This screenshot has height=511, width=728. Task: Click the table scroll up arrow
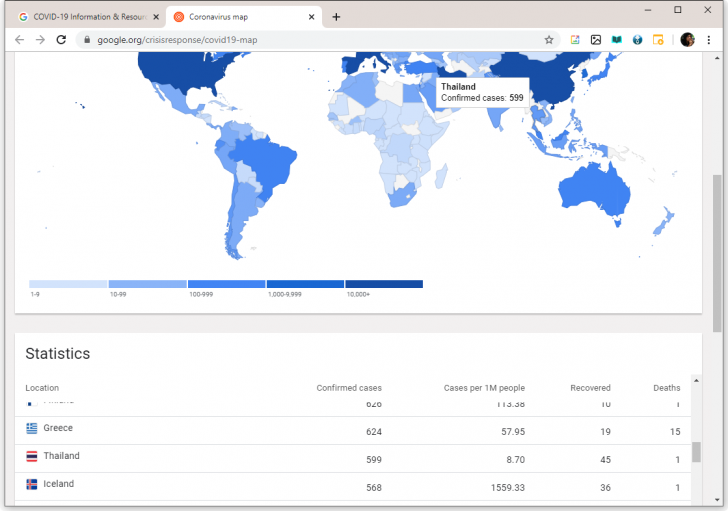(x=696, y=381)
